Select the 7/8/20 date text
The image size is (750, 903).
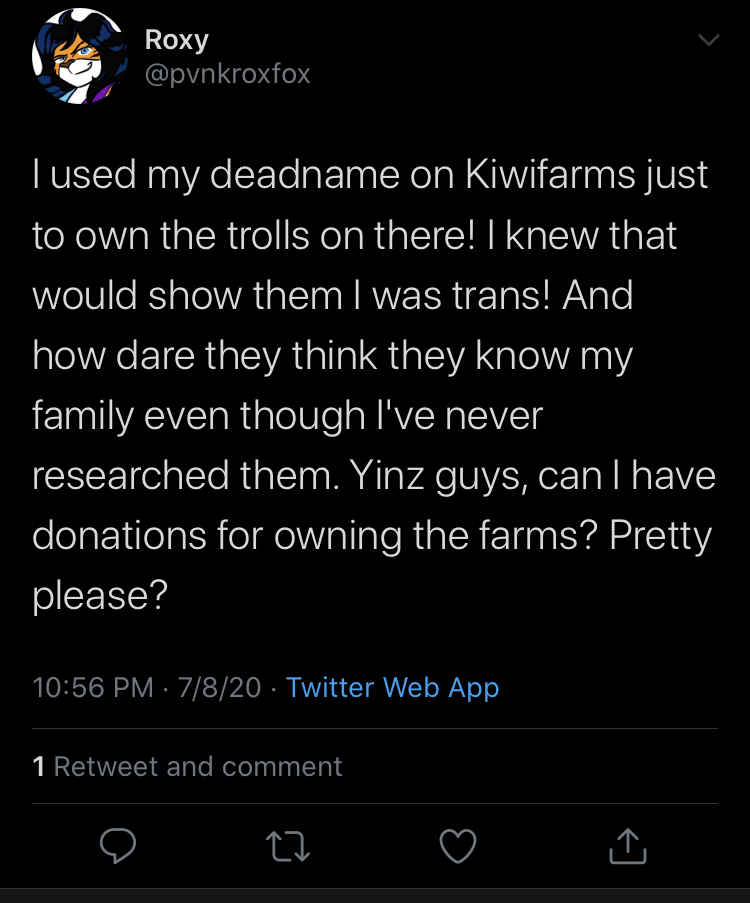[x=219, y=688]
